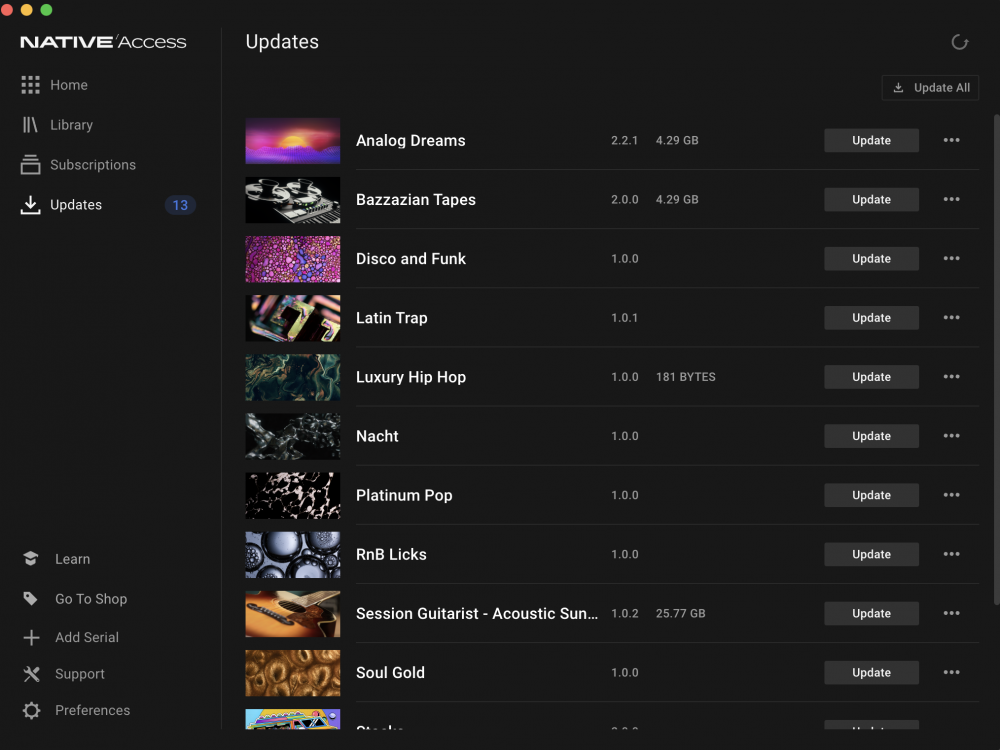Update Bazzazian Tapes
Viewport: 1000px width, 750px height.
click(871, 200)
